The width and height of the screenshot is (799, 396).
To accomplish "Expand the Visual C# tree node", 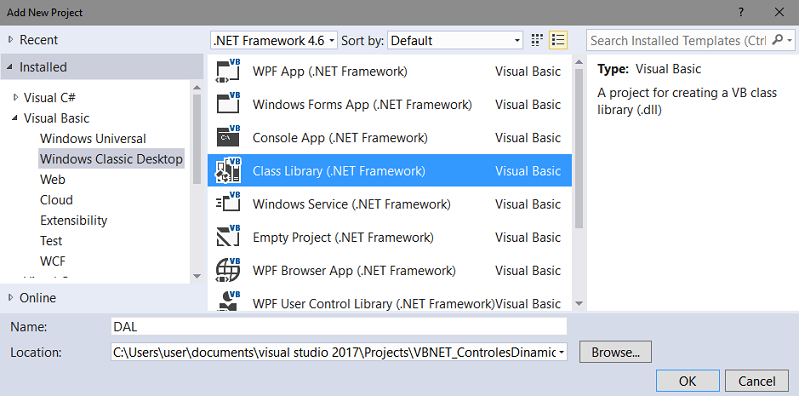I will click(x=16, y=97).
